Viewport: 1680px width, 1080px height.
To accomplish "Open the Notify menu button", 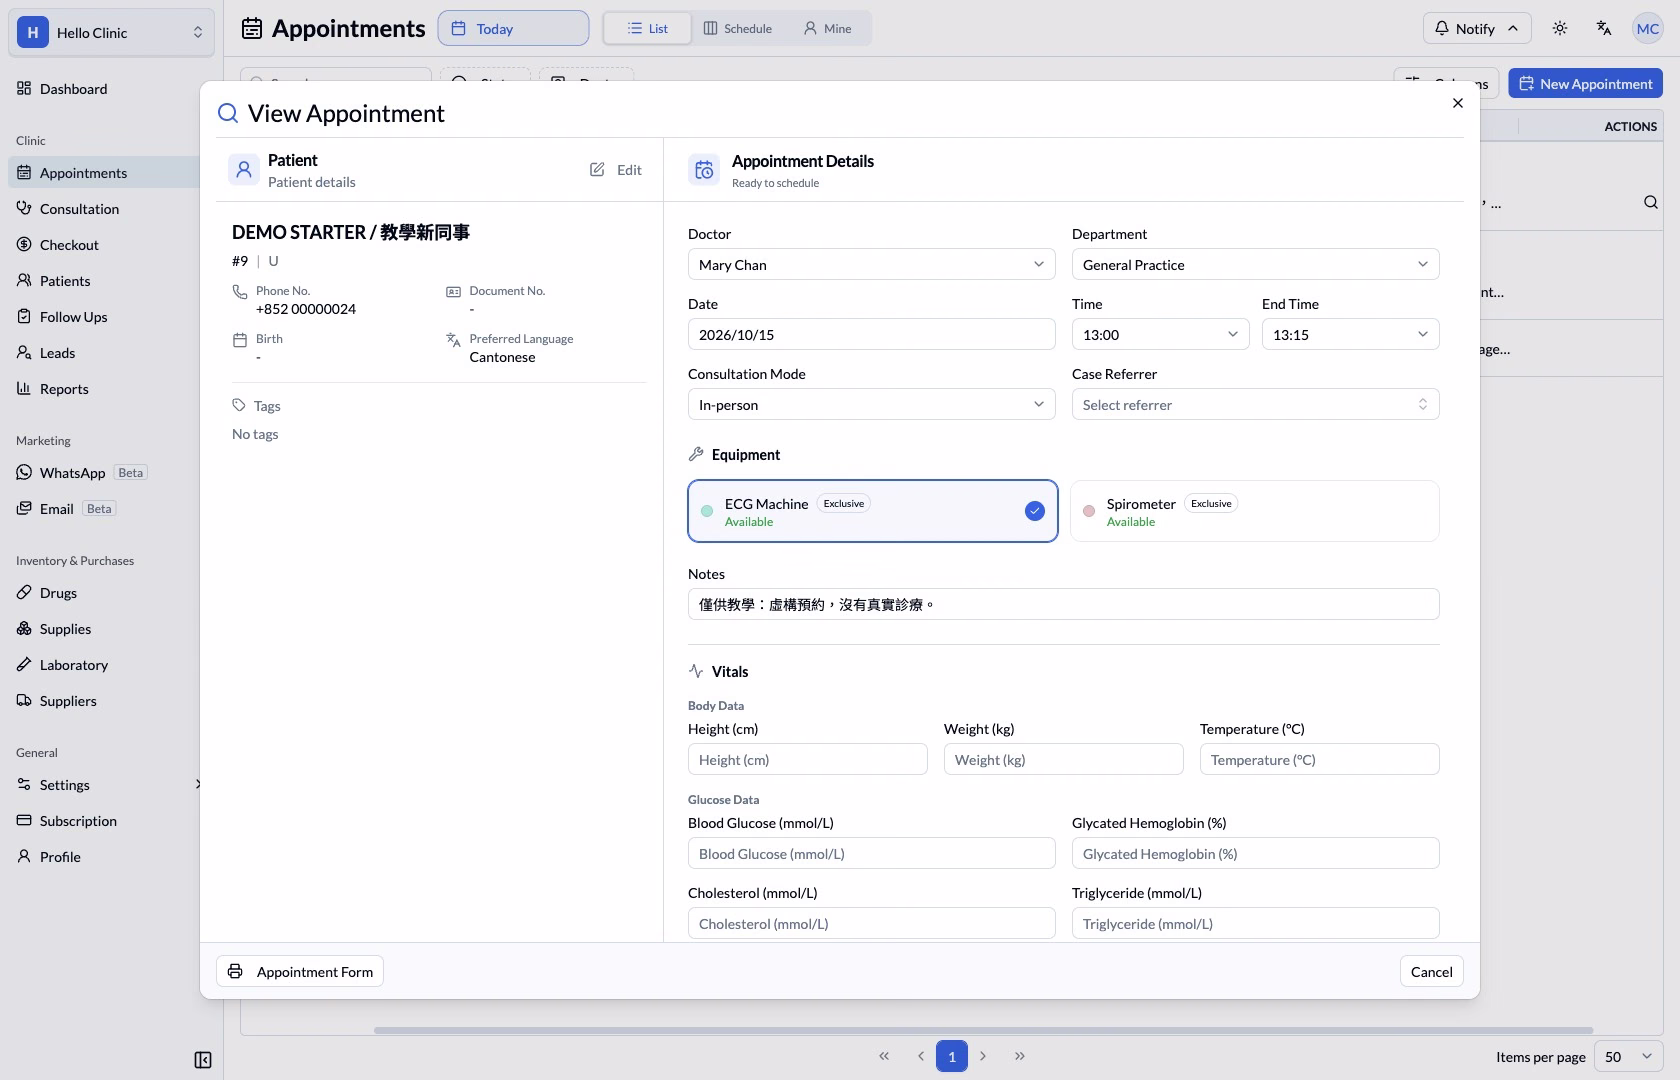I will pos(1476,28).
